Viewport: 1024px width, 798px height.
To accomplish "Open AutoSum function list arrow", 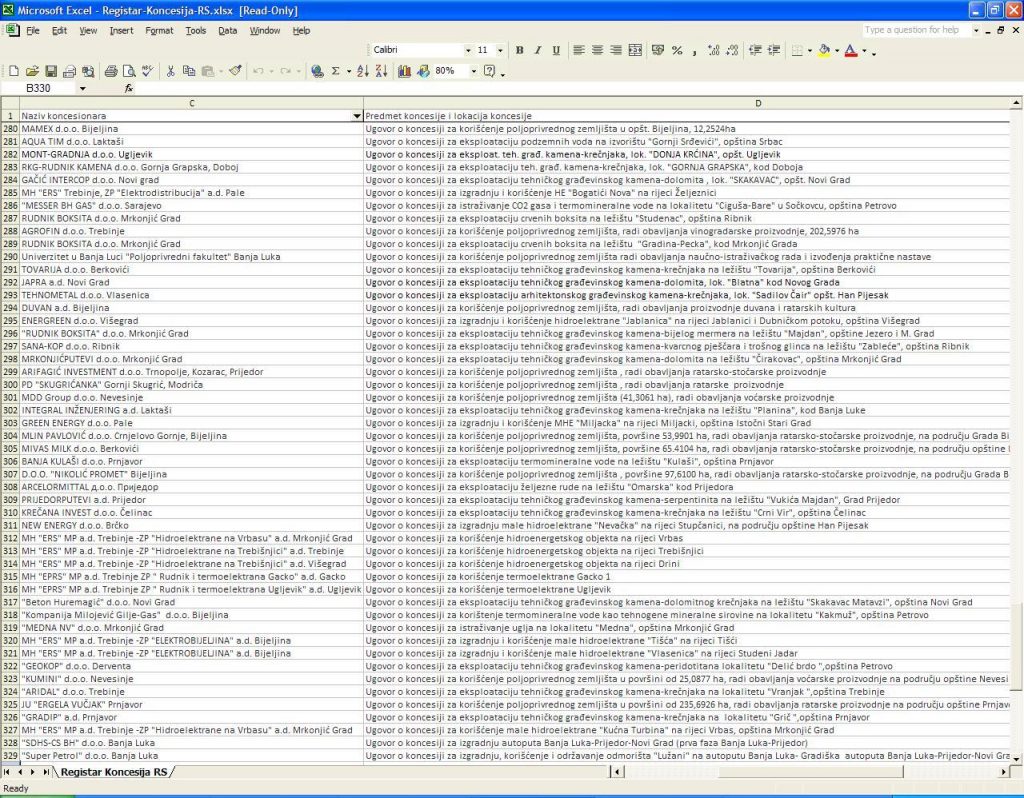I will pos(348,71).
